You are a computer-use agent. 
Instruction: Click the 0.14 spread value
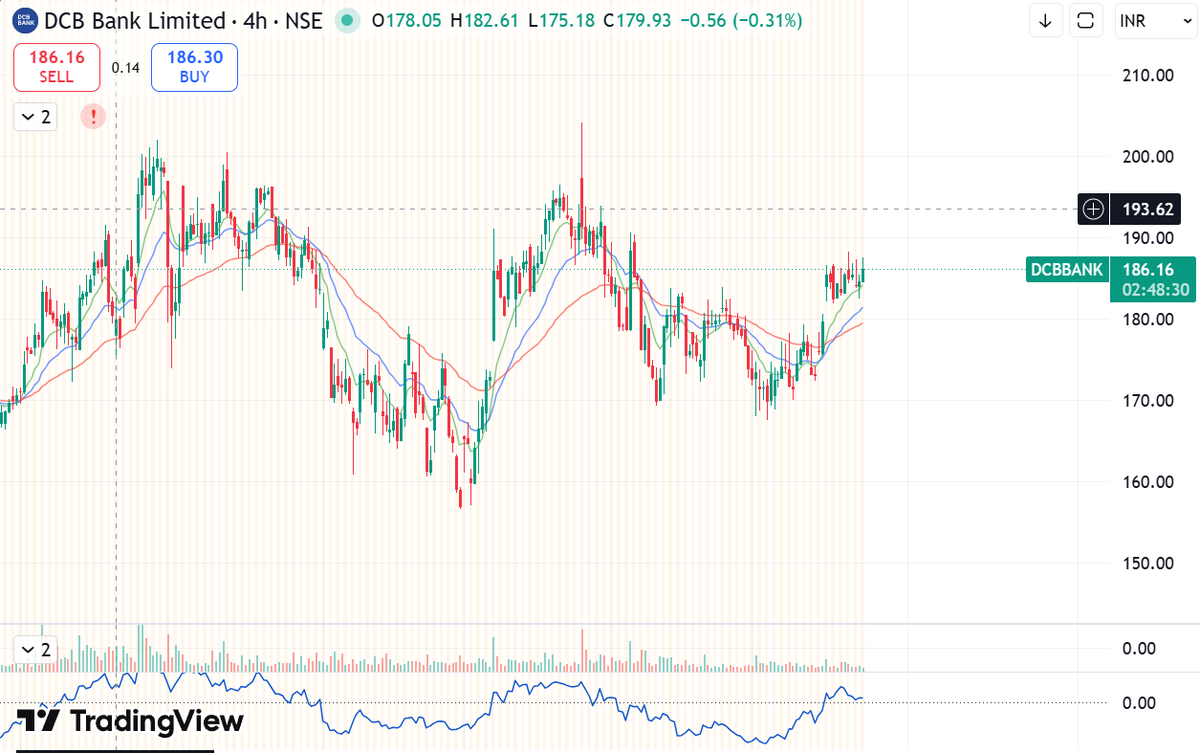tap(125, 68)
